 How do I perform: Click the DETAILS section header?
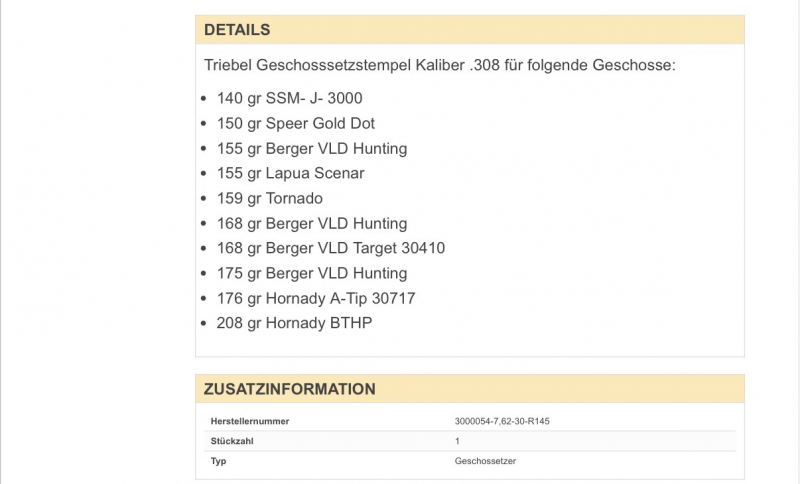(x=237, y=30)
